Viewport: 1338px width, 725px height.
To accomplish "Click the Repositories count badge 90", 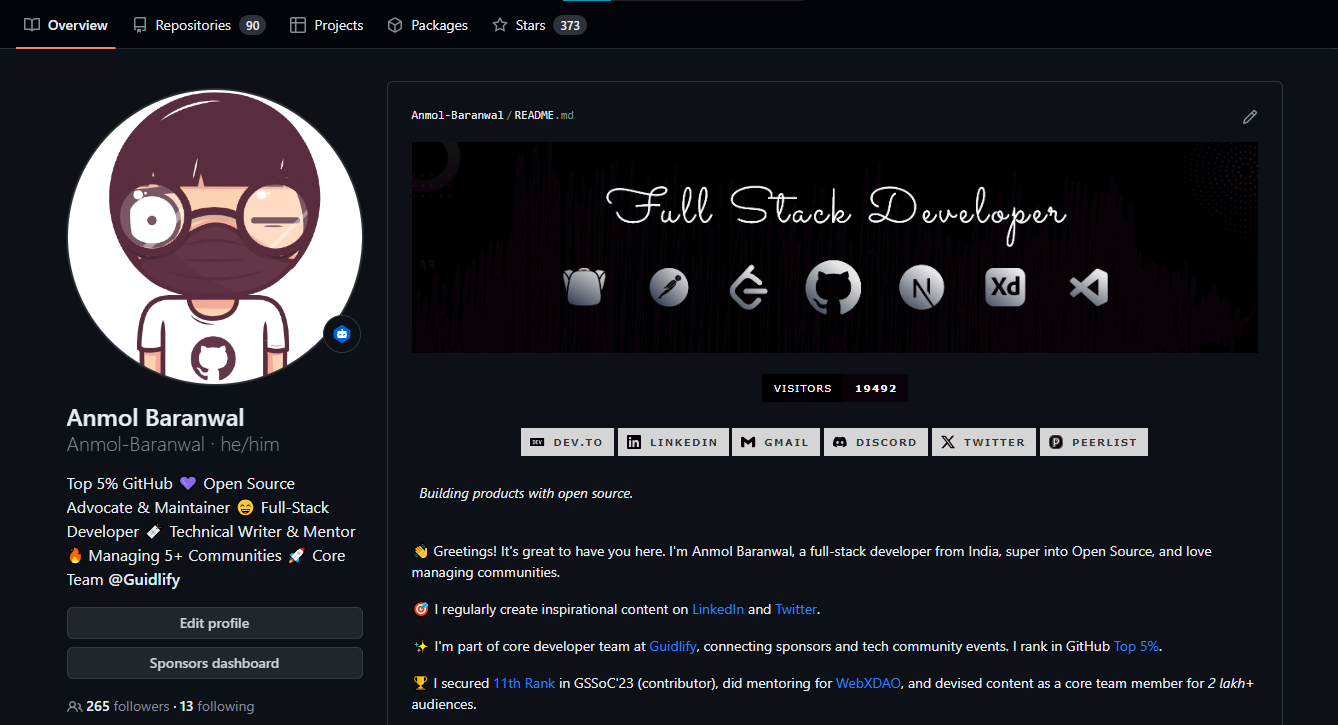I will click(x=252, y=25).
